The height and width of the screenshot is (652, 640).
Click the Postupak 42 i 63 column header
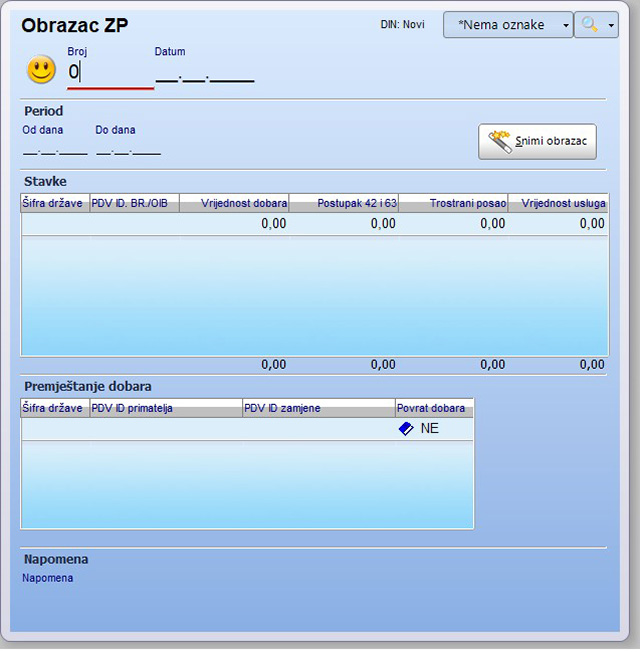[x=344, y=203]
